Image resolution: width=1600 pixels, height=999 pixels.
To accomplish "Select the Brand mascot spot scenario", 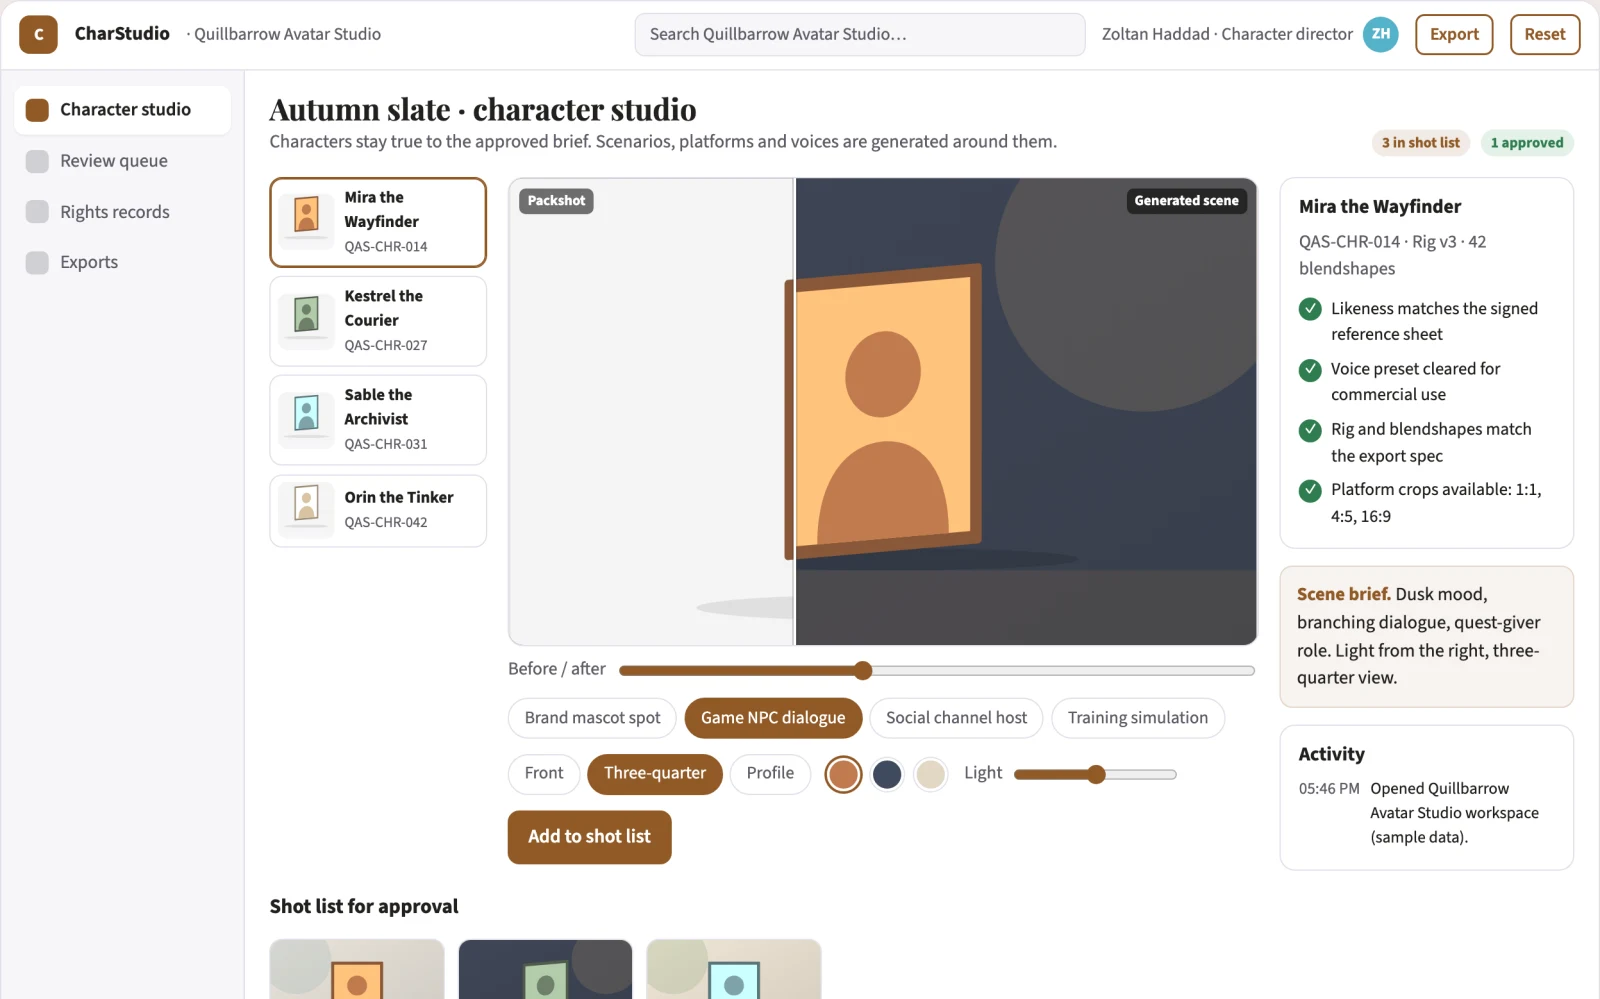I will (x=592, y=718).
